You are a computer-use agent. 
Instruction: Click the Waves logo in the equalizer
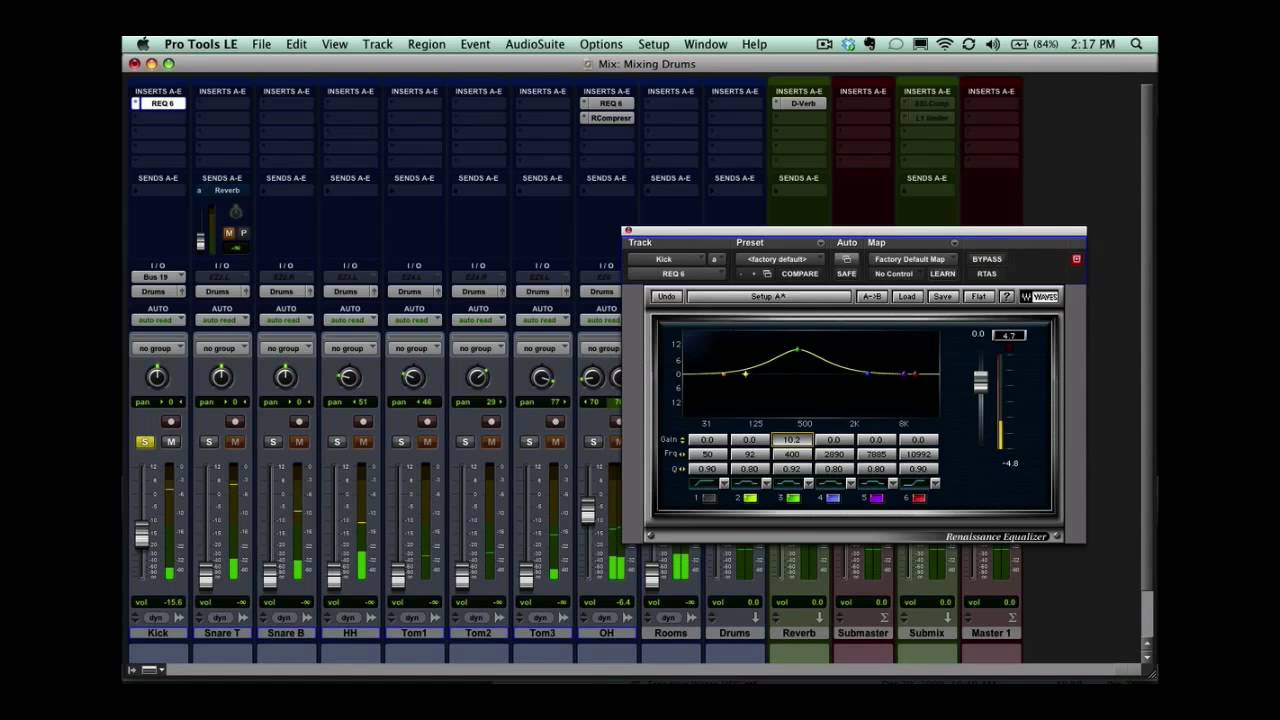[x=1038, y=297]
